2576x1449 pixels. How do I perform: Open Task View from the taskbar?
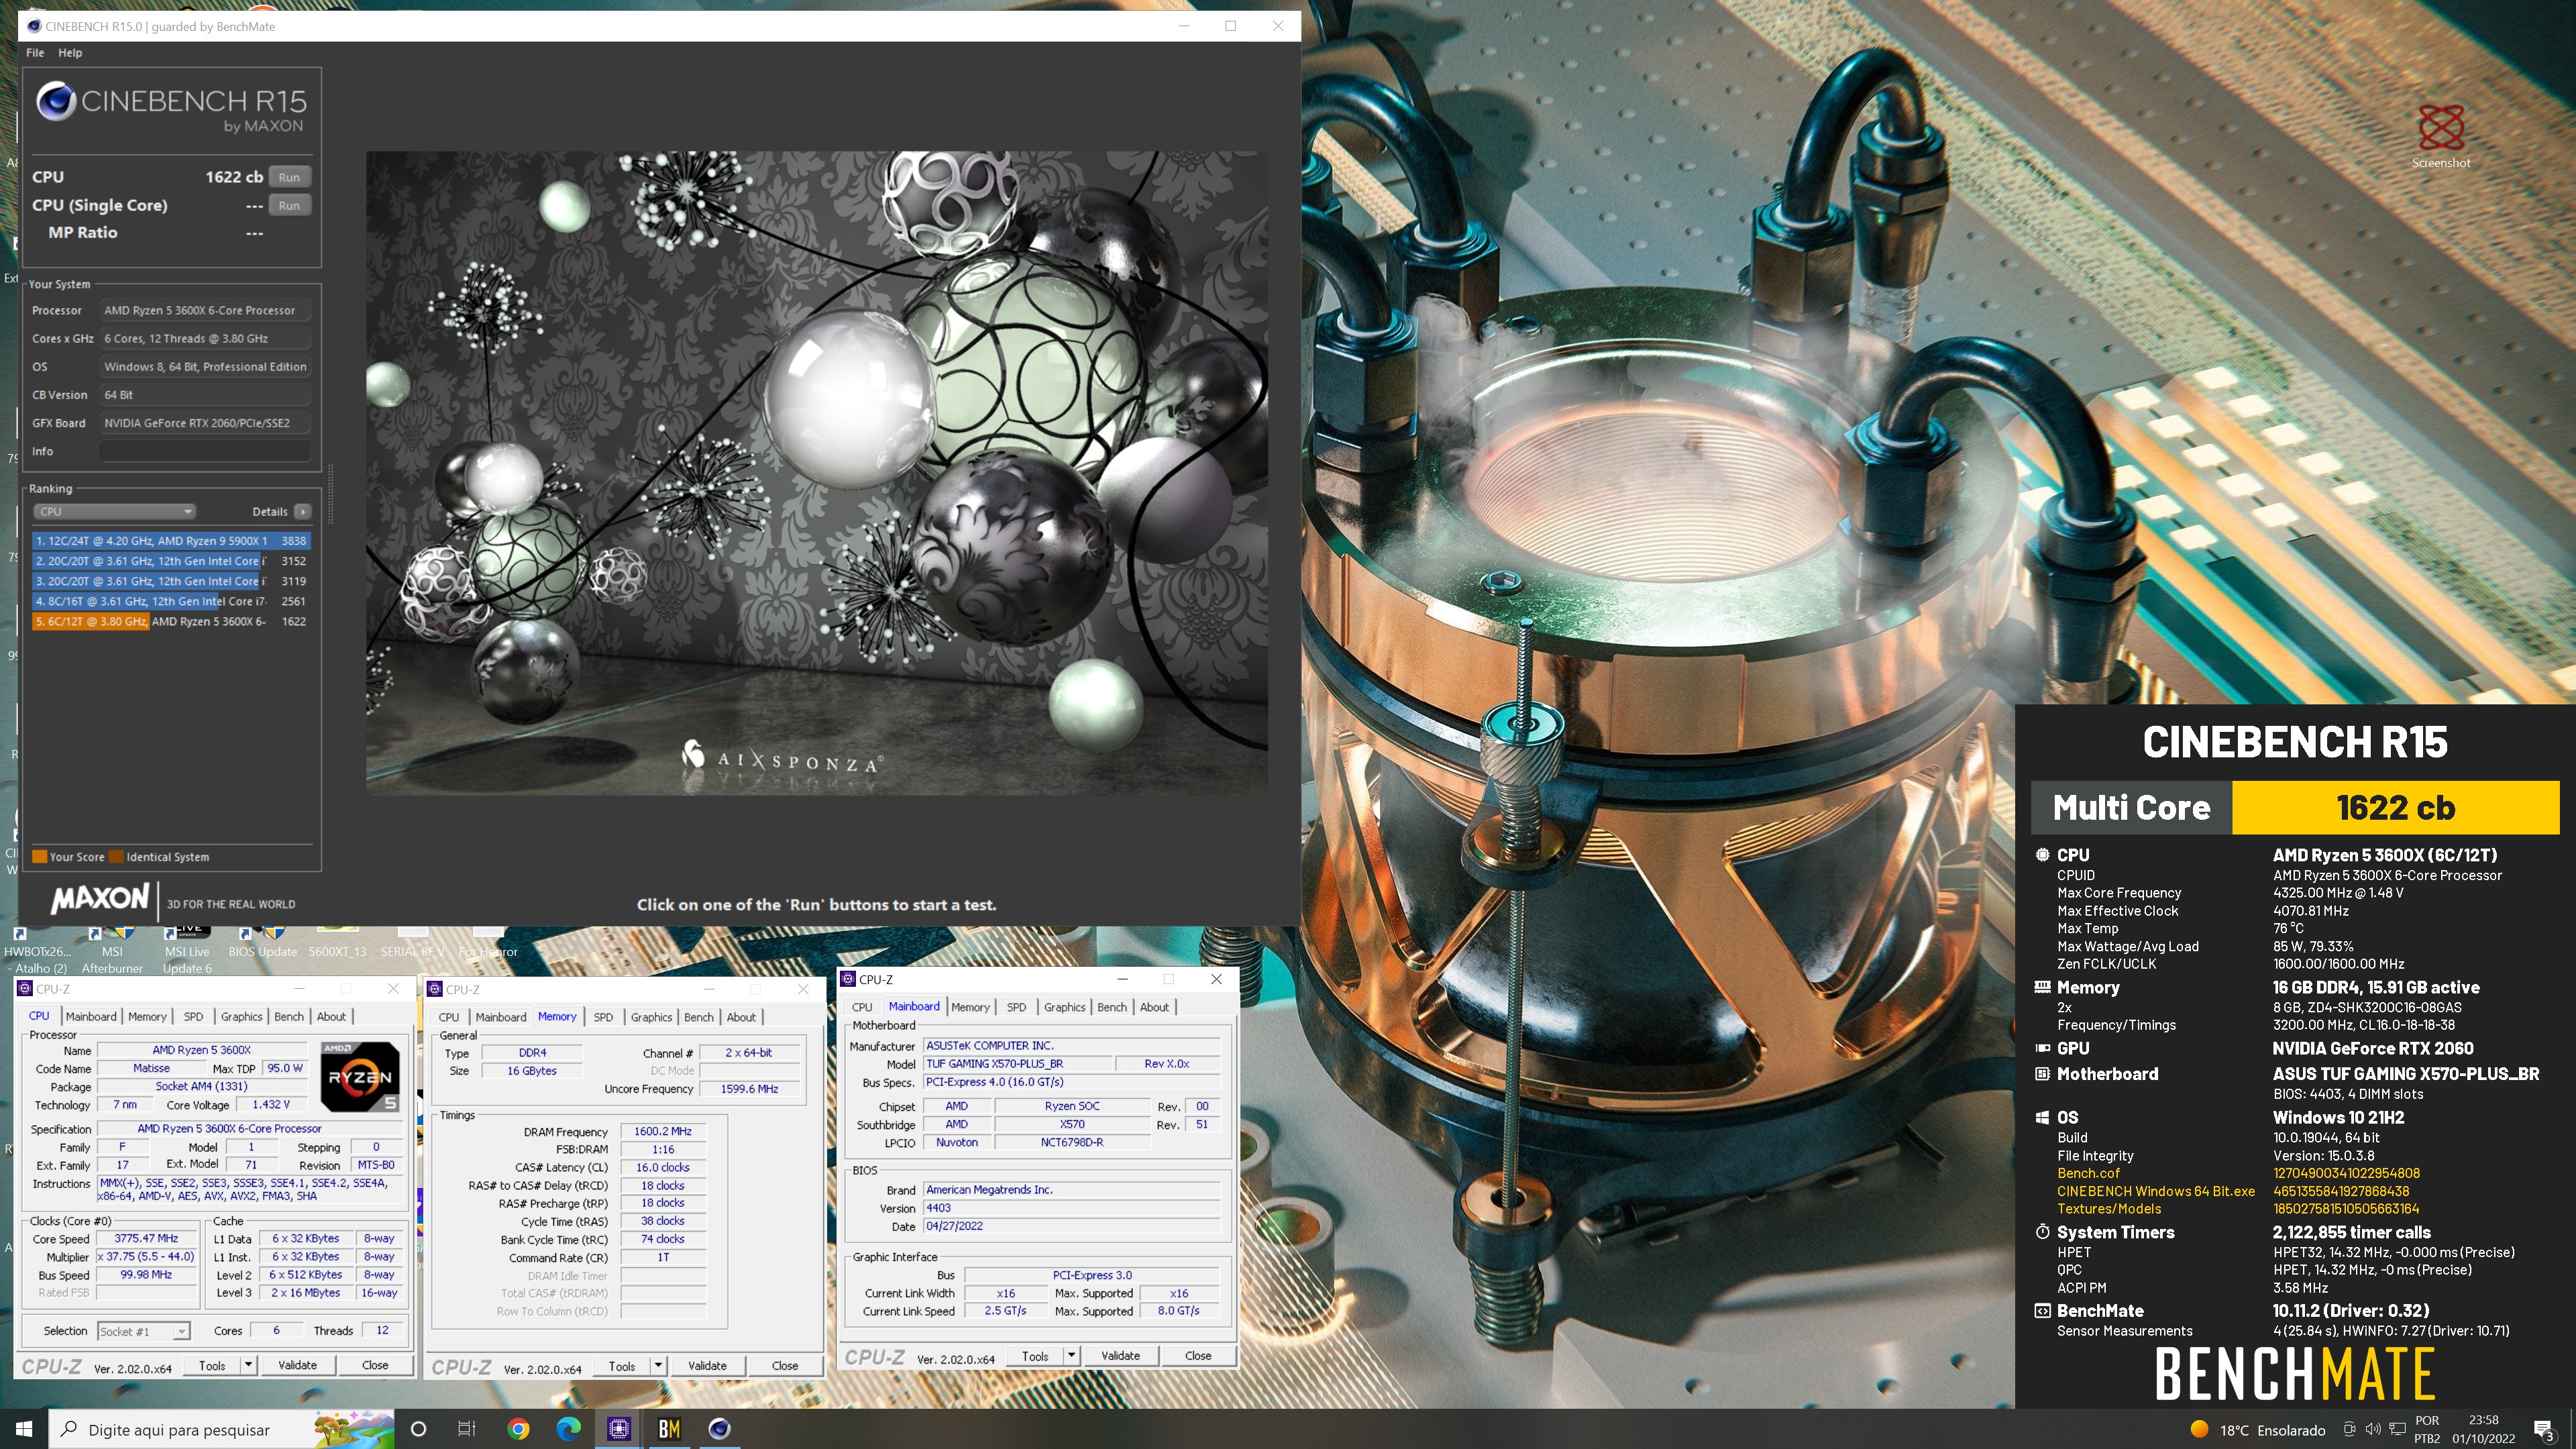[467, 1429]
